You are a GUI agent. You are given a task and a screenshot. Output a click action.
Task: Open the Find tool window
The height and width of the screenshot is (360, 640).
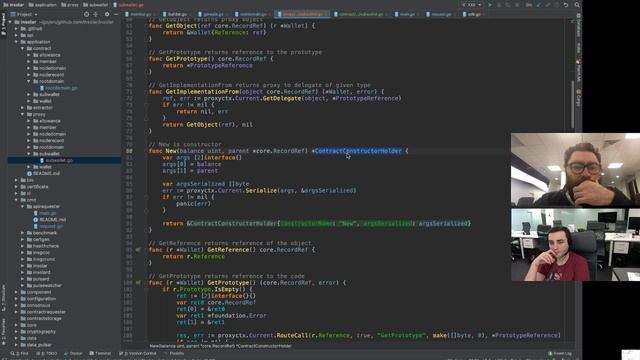pyautogui.click(x=20, y=353)
